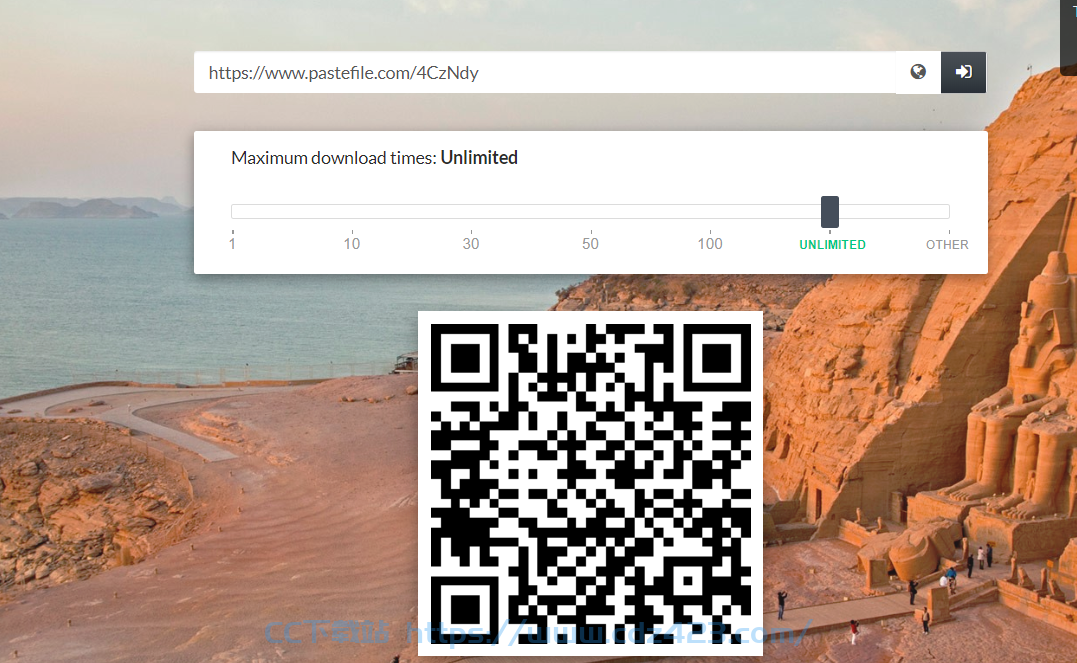Choose the UNLIMITED slider option
The height and width of the screenshot is (663, 1077).
832,245
